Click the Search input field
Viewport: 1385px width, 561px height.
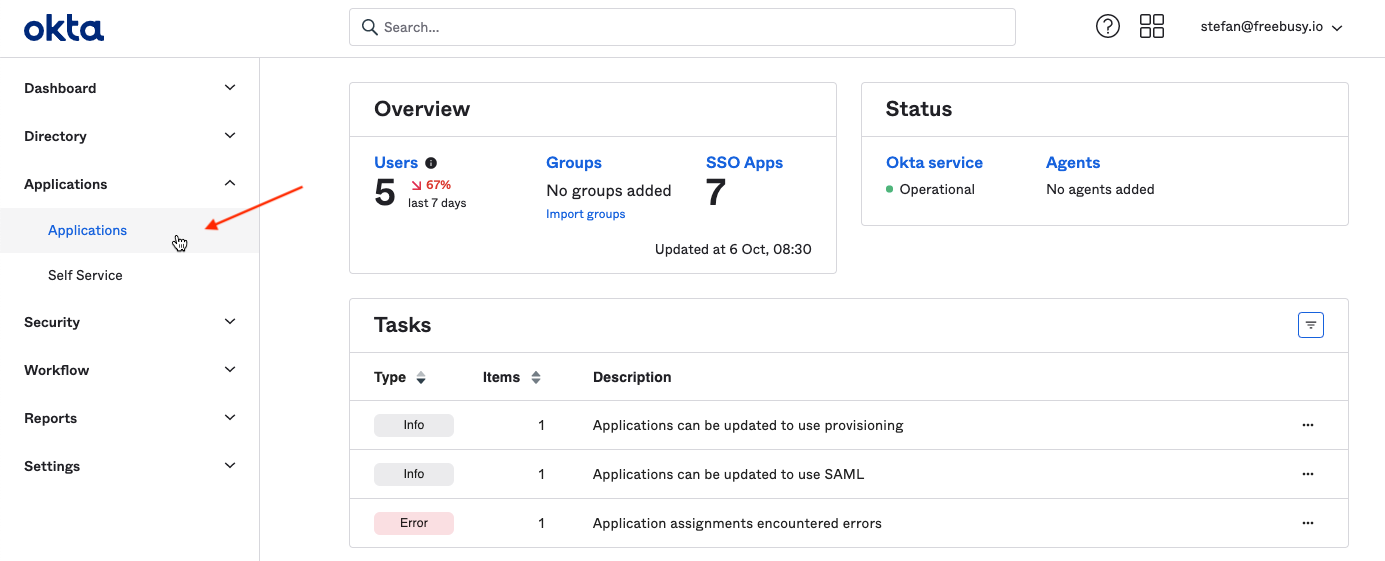click(682, 27)
